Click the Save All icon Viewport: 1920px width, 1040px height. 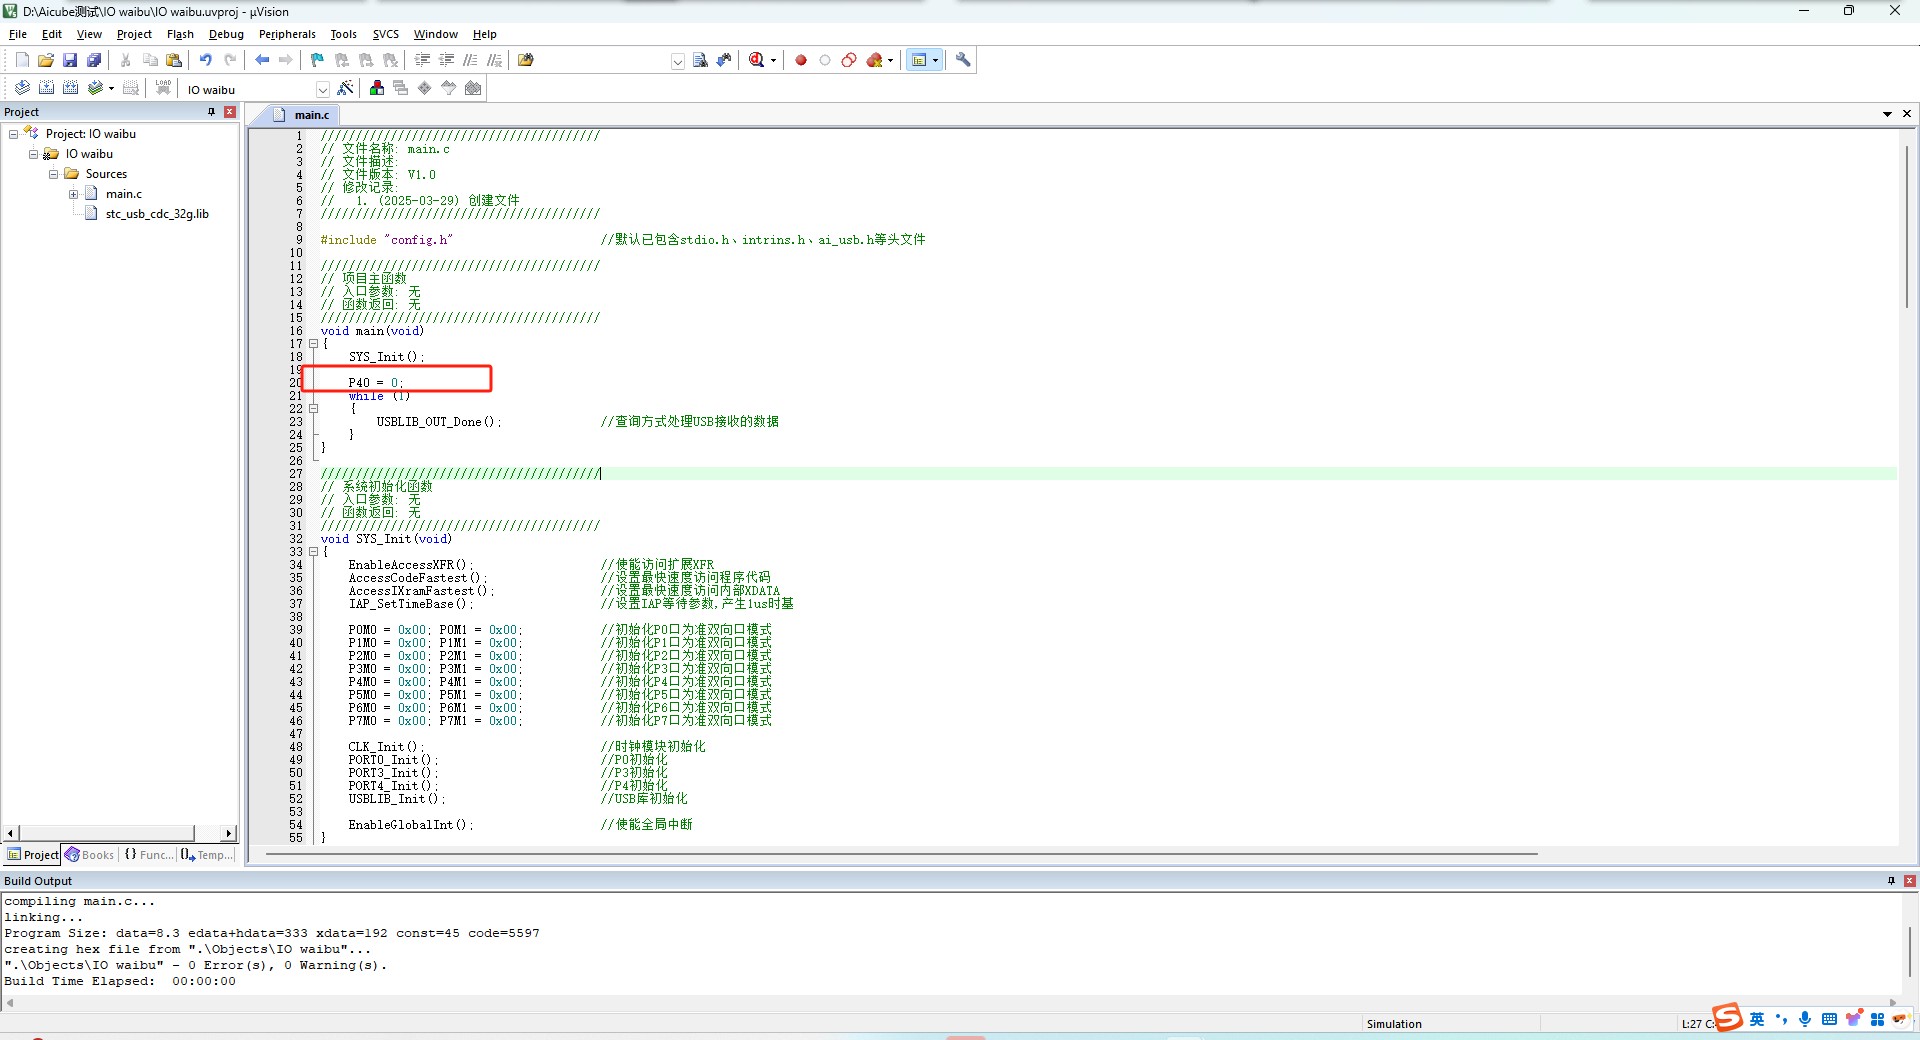(x=94, y=60)
